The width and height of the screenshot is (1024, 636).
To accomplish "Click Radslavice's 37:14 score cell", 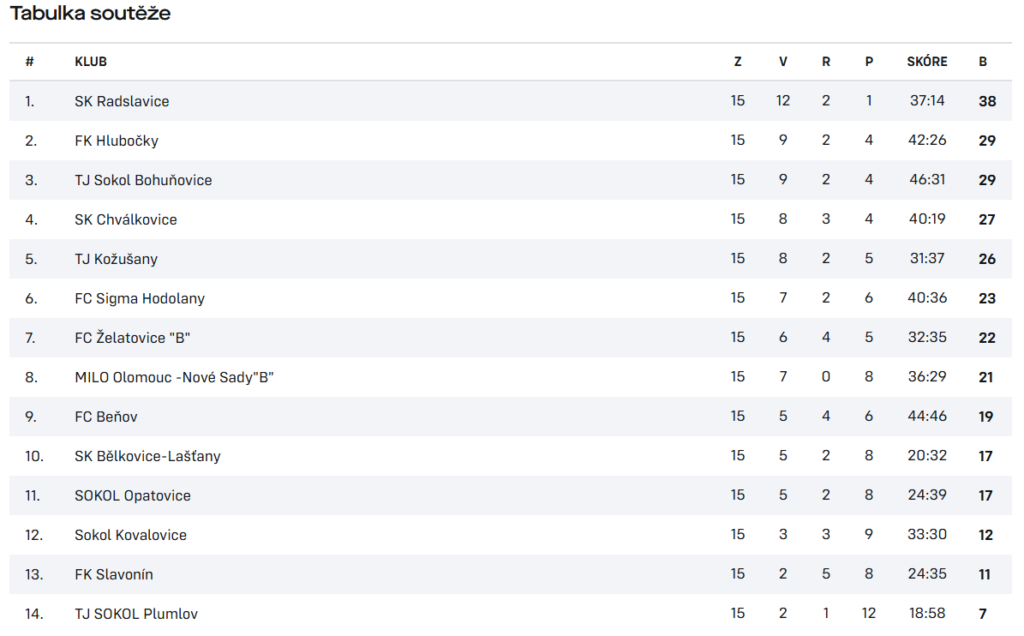I will point(927,101).
